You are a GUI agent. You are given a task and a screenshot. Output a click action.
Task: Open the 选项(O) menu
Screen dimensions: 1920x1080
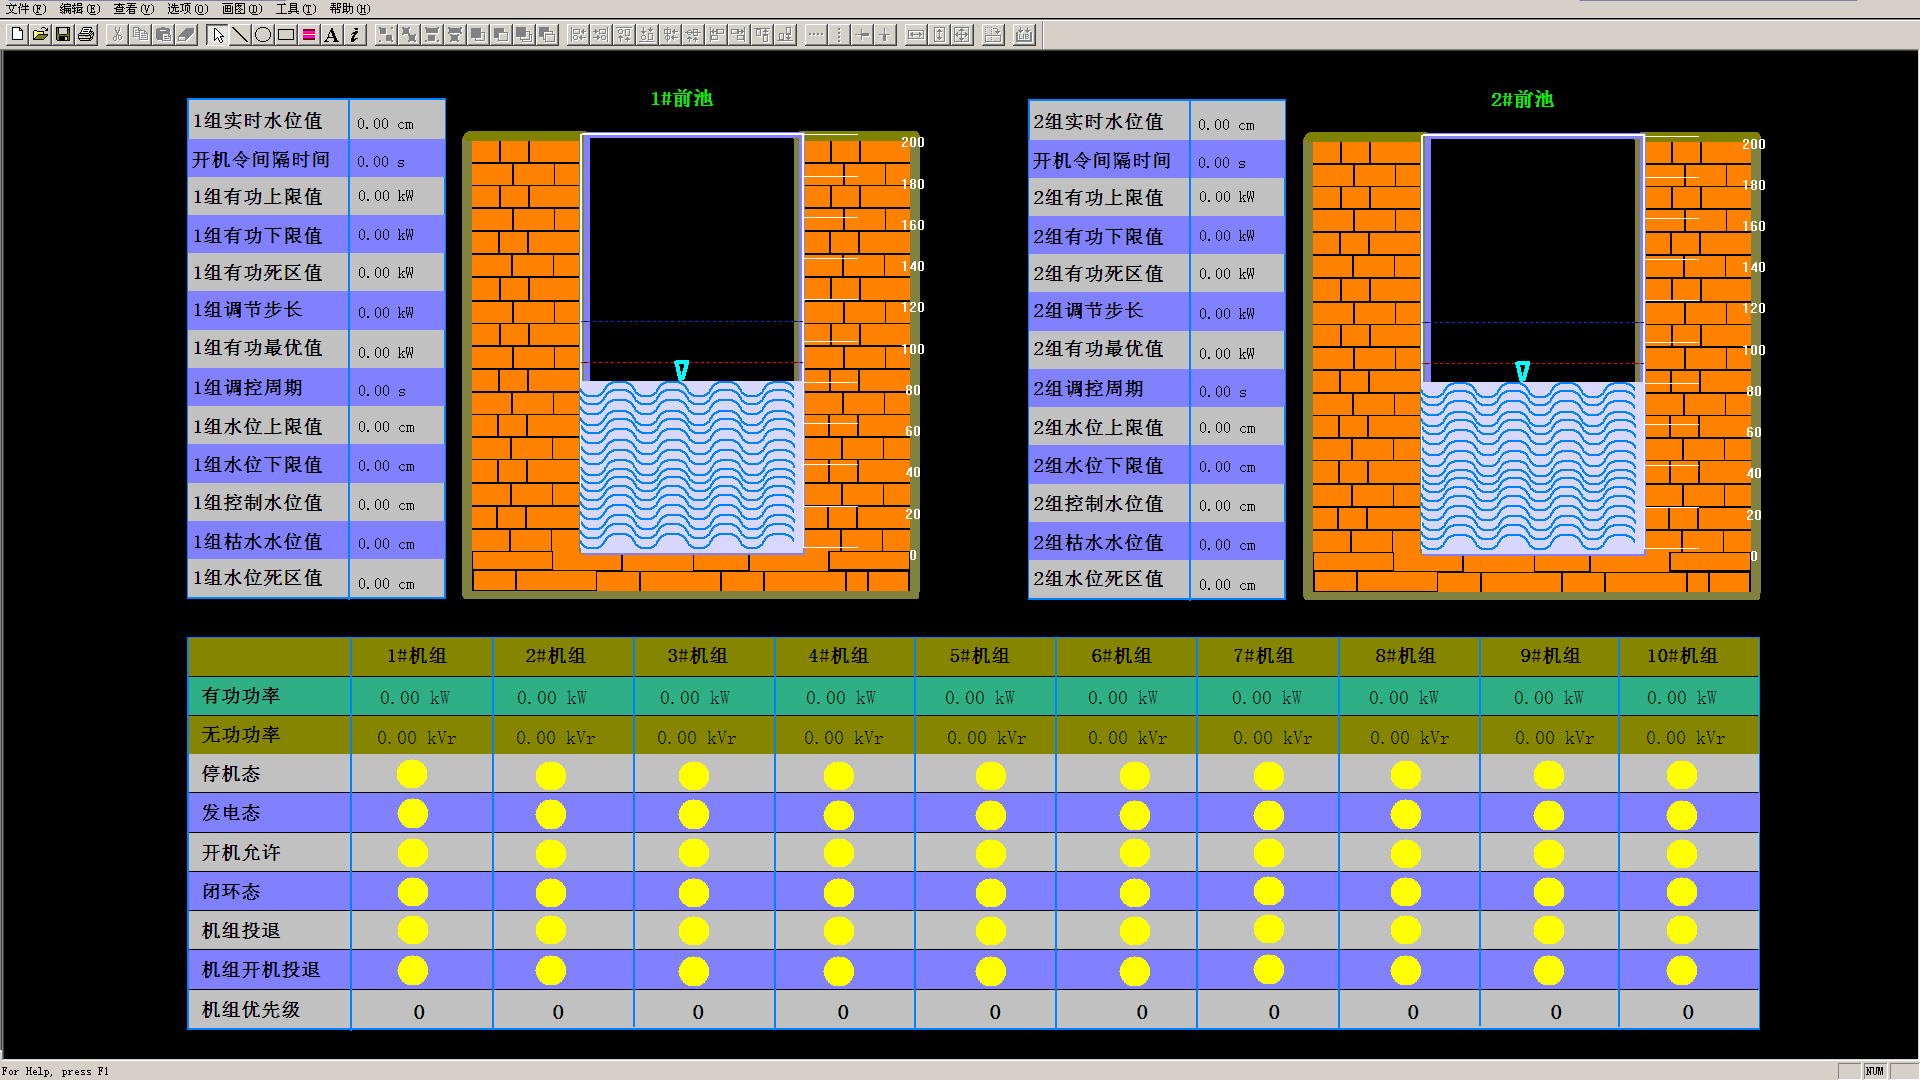tap(187, 8)
